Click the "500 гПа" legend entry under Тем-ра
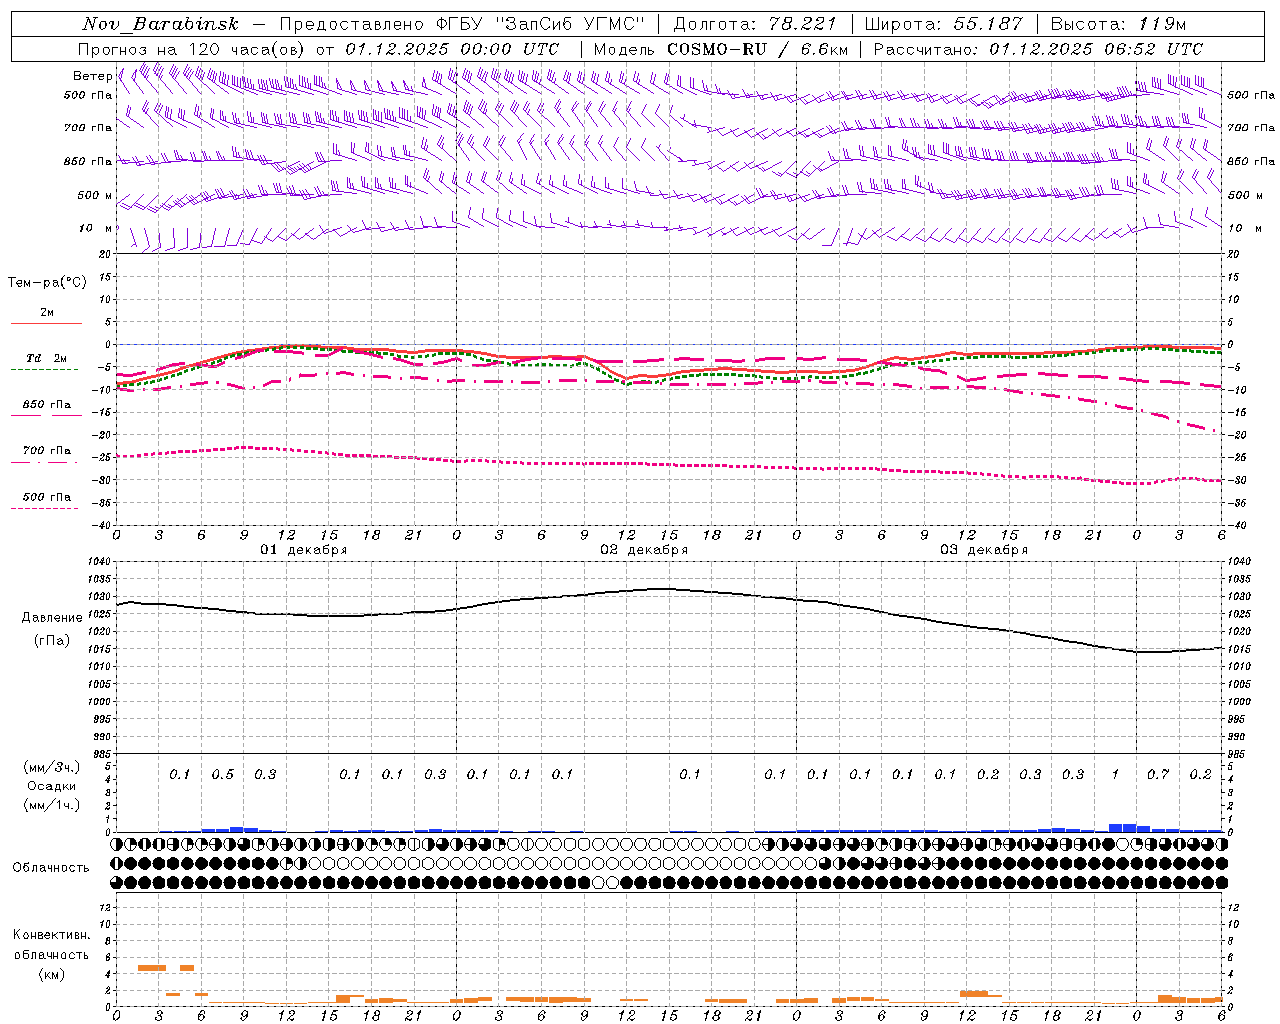 (47, 497)
